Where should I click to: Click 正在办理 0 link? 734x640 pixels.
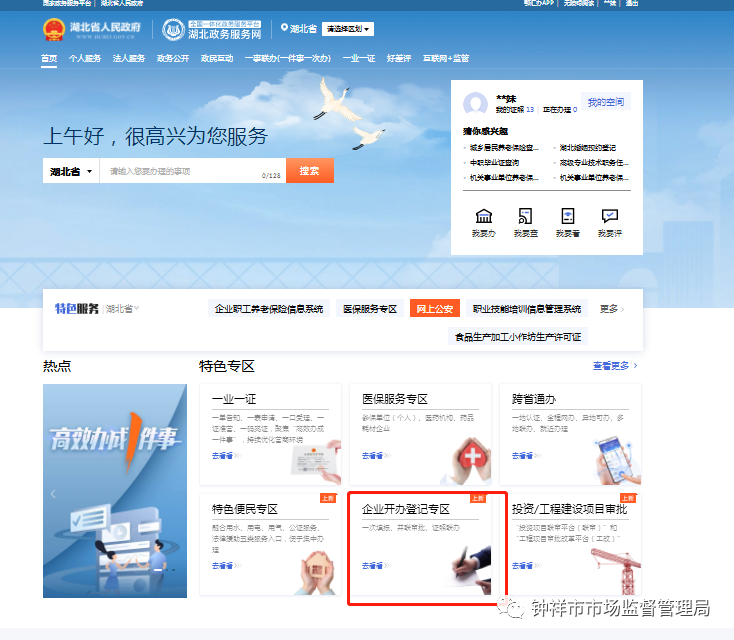(x=560, y=110)
